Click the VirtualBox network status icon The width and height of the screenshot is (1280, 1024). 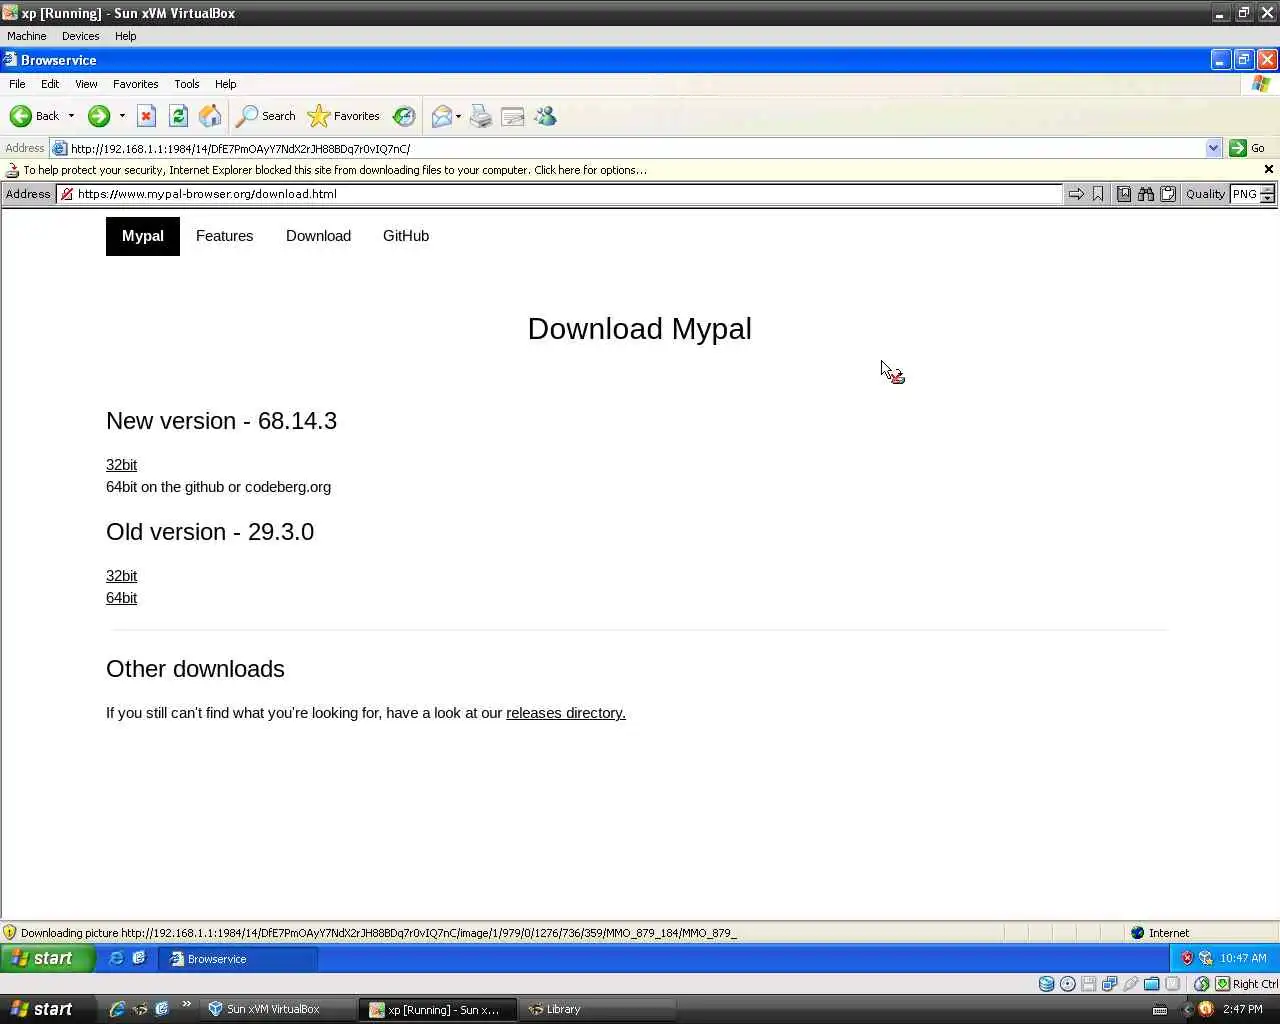[1110, 984]
